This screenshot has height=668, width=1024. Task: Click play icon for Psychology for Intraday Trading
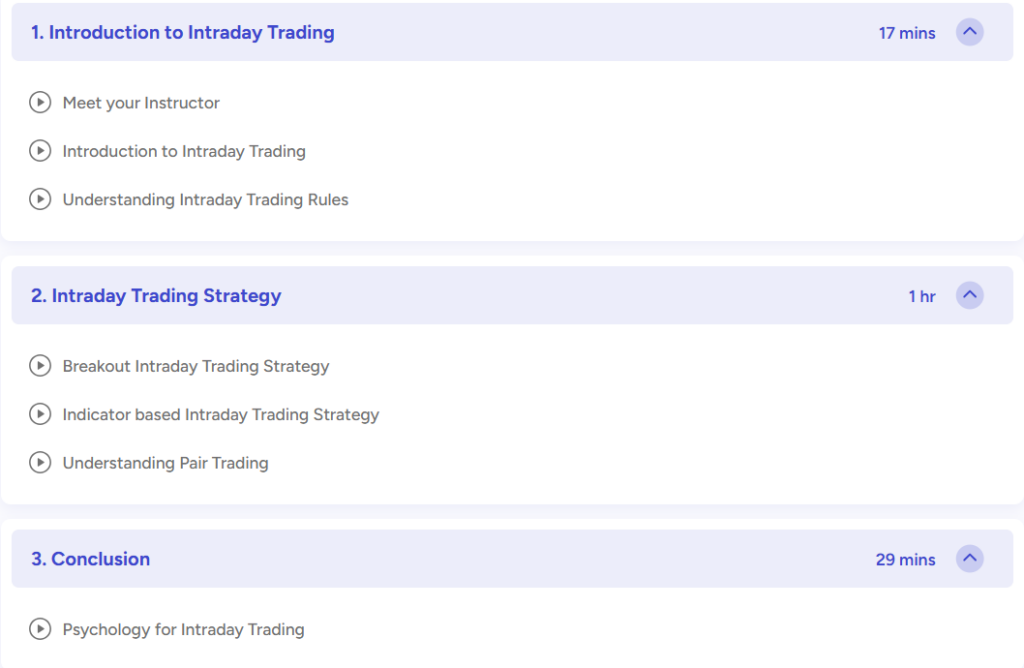(x=40, y=629)
